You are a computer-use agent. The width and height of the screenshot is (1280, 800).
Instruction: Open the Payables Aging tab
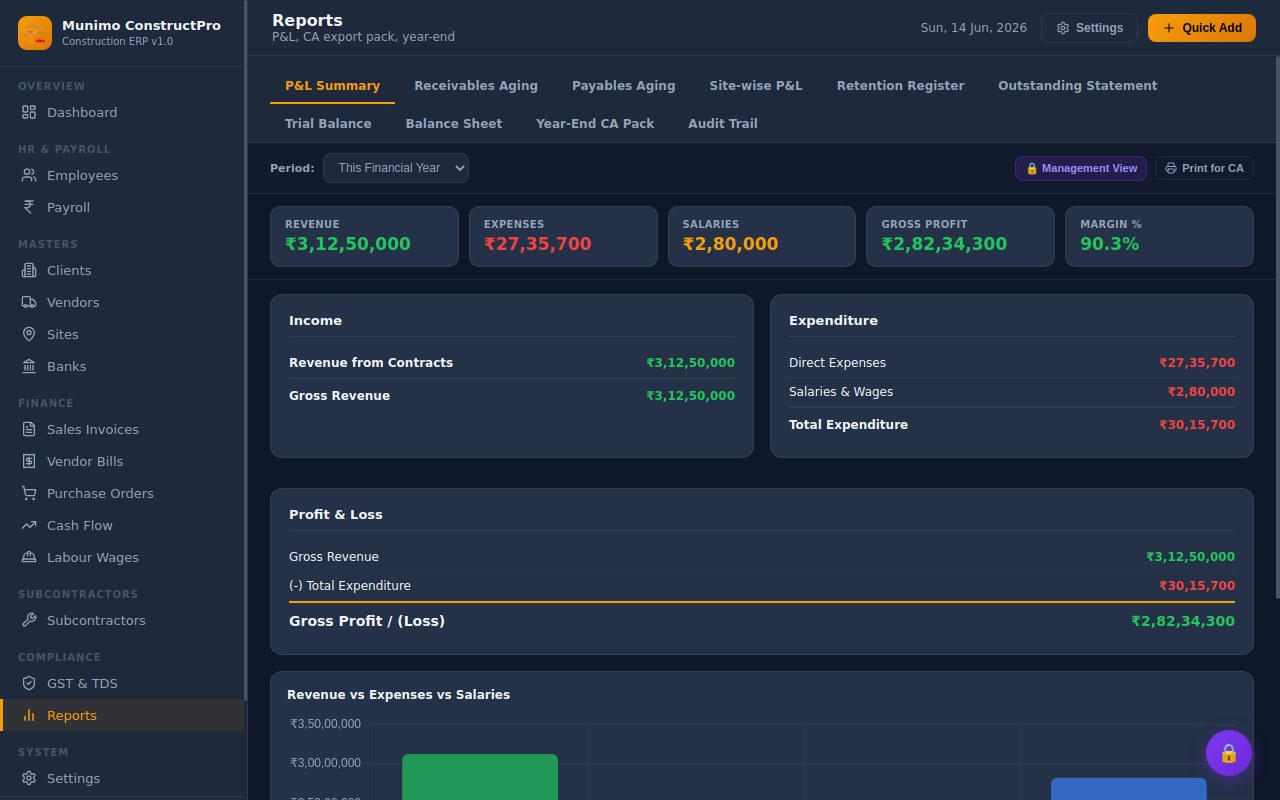point(623,86)
